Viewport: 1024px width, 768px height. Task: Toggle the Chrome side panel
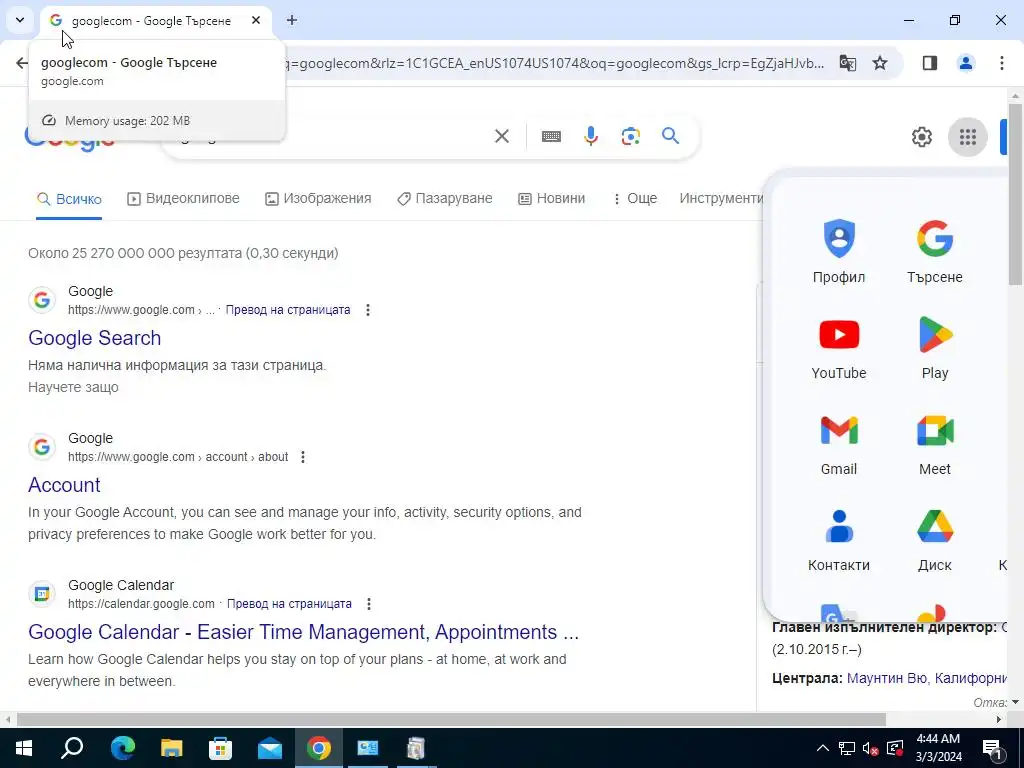click(930, 63)
